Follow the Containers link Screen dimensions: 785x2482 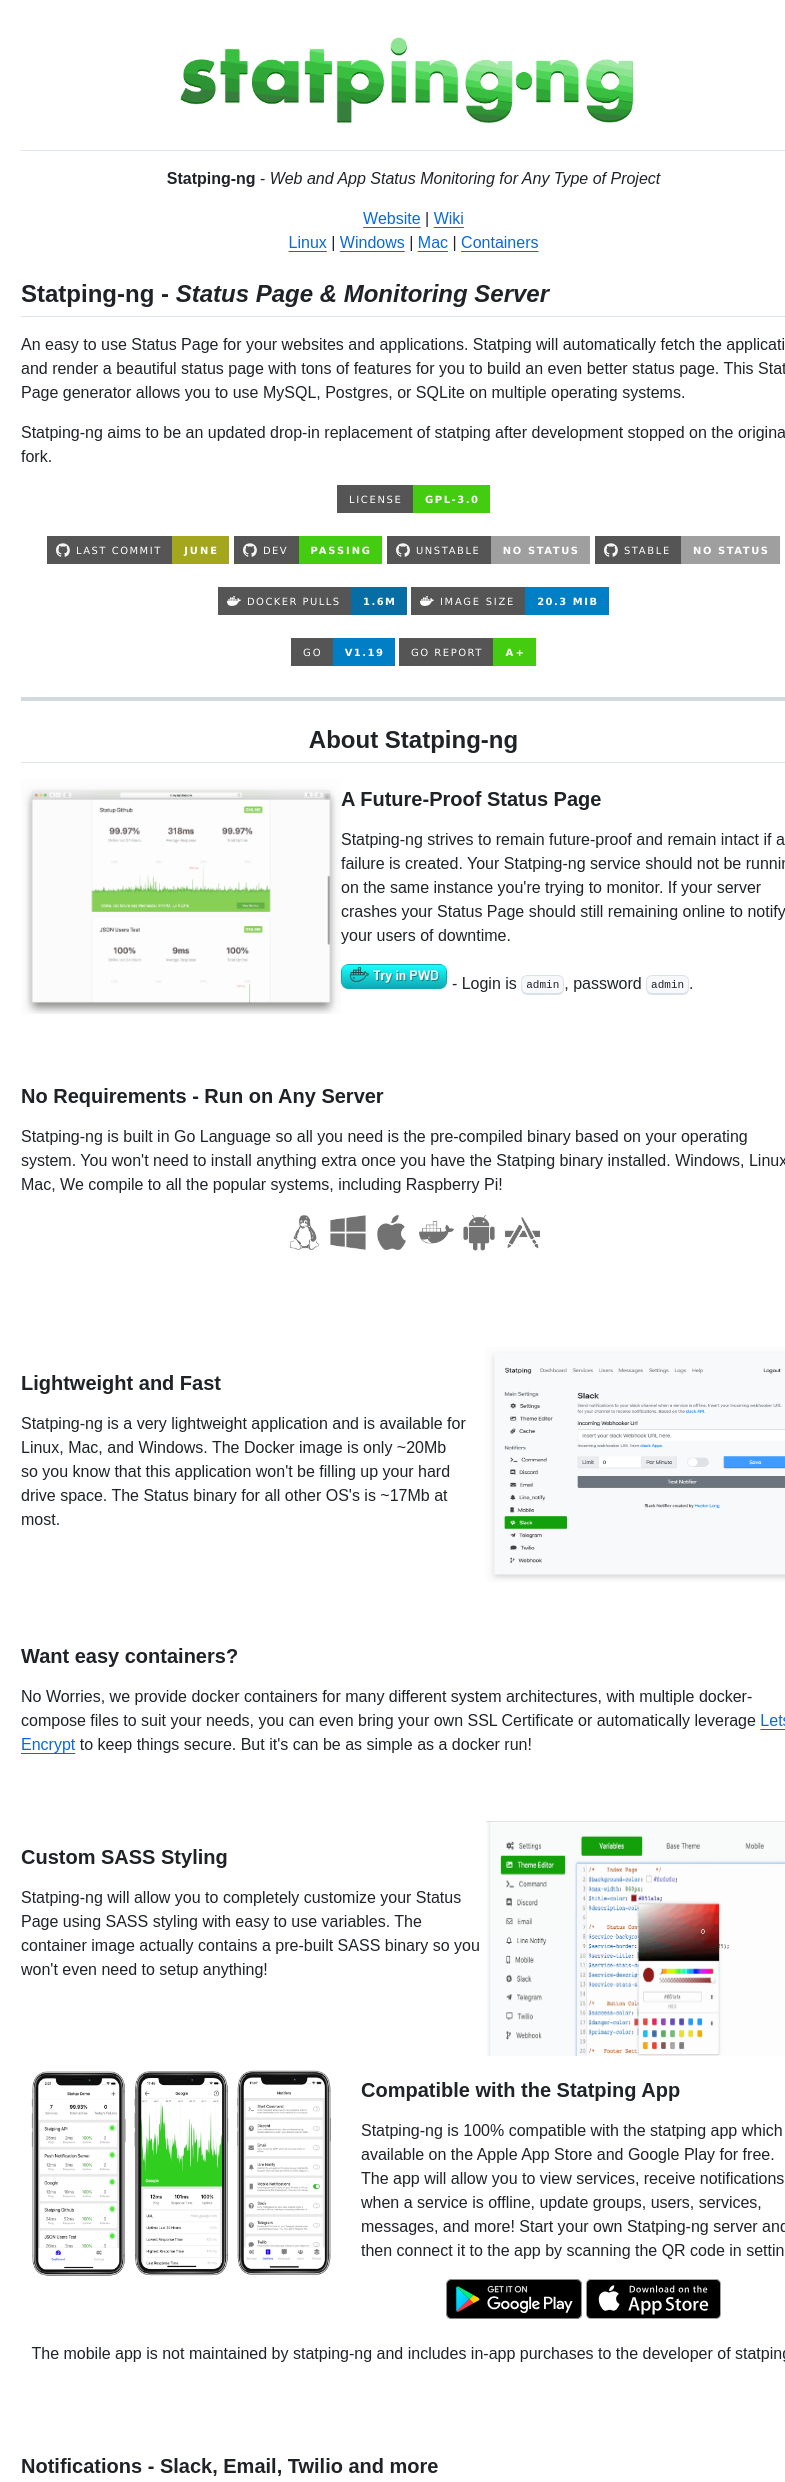pos(499,242)
